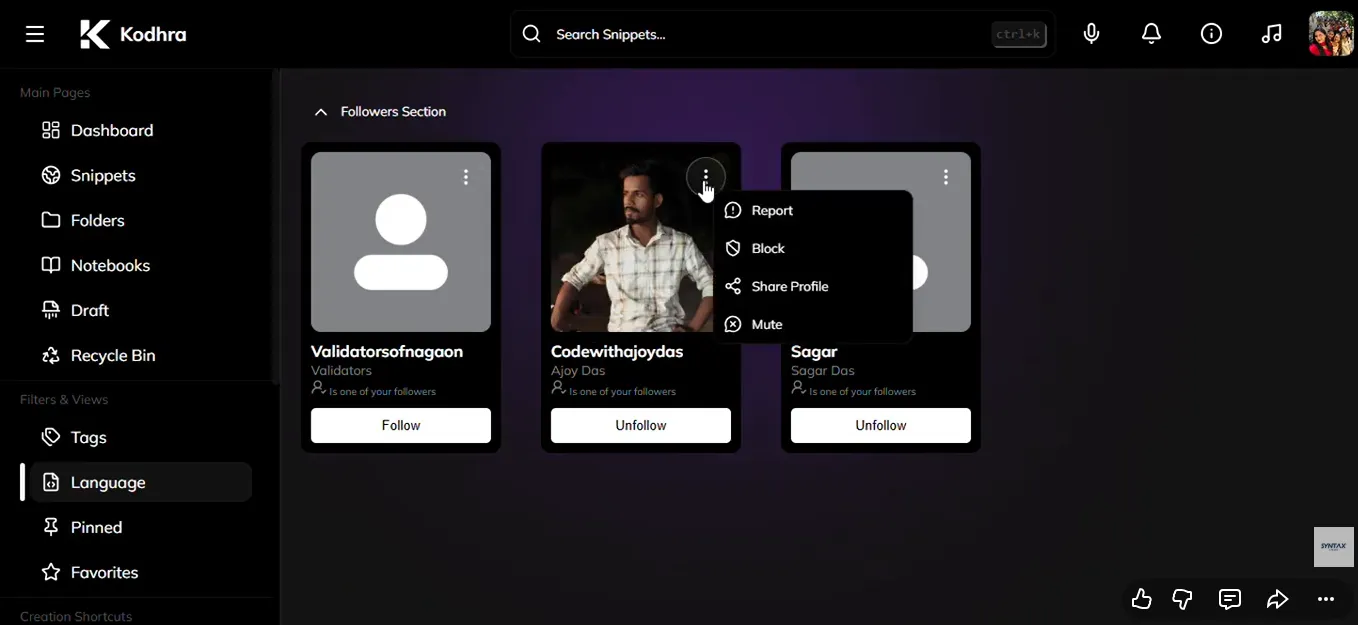This screenshot has width=1358, height=625.
Task: Click the share arrow icon
Action: 1277,599
